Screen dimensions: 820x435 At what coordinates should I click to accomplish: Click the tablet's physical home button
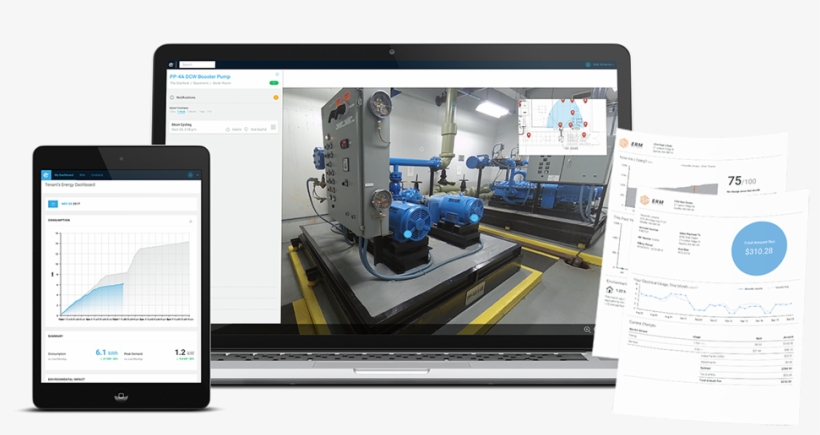[x=121, y=397]
